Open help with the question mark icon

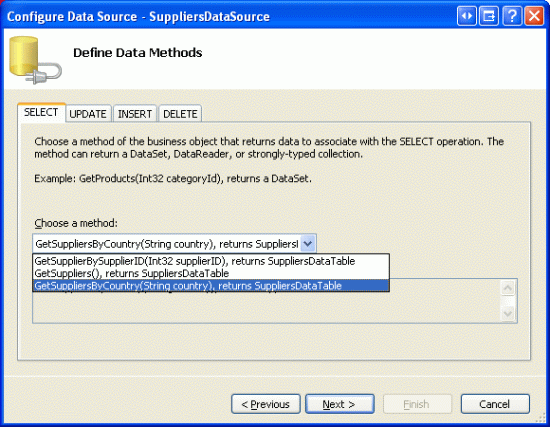(x=512, y=16)
